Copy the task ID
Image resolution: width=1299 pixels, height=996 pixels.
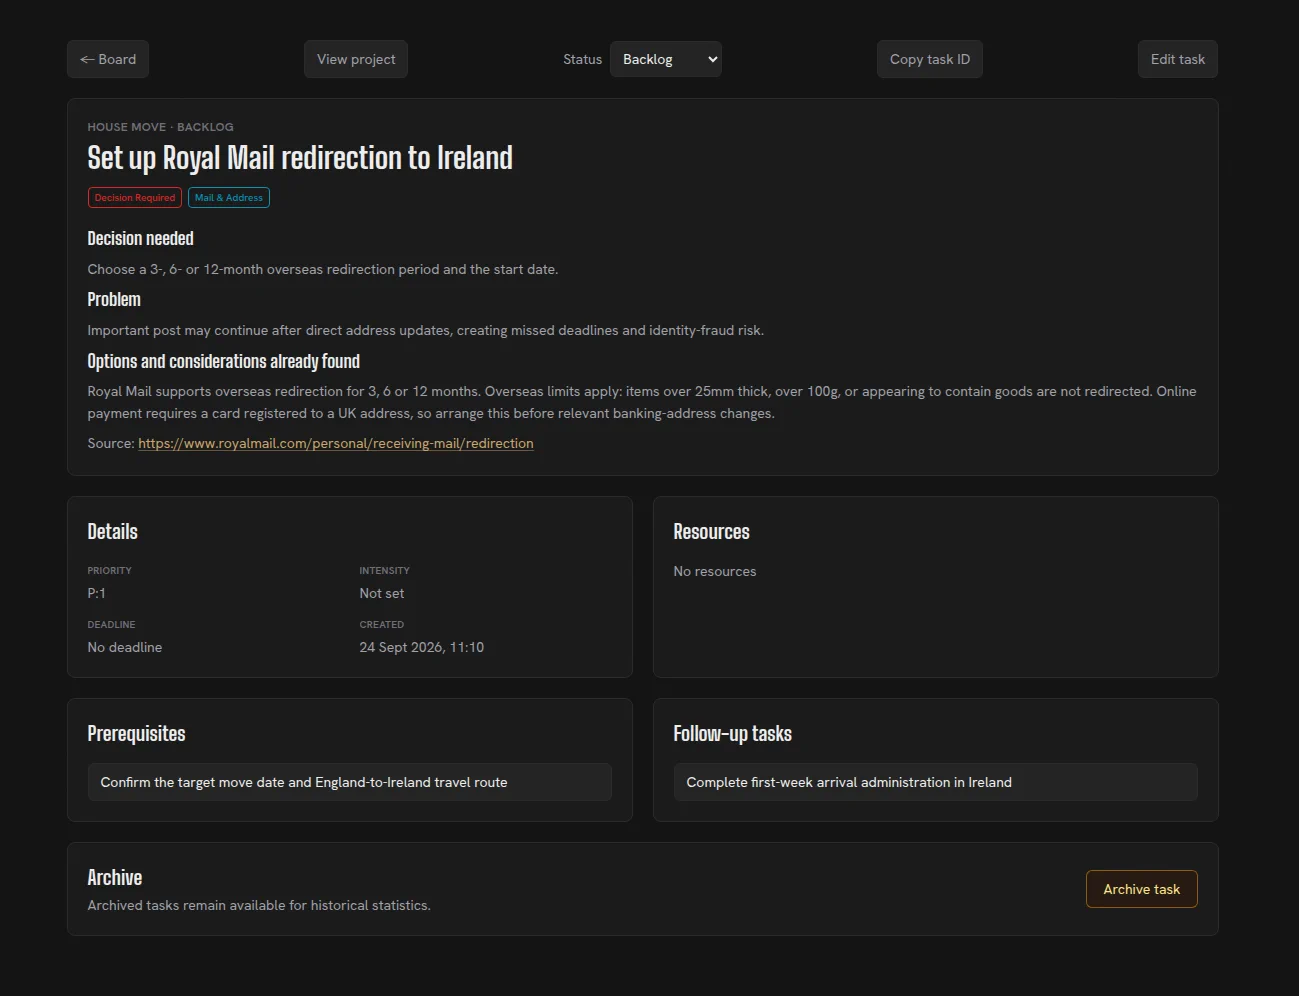[x=930, y=59]
